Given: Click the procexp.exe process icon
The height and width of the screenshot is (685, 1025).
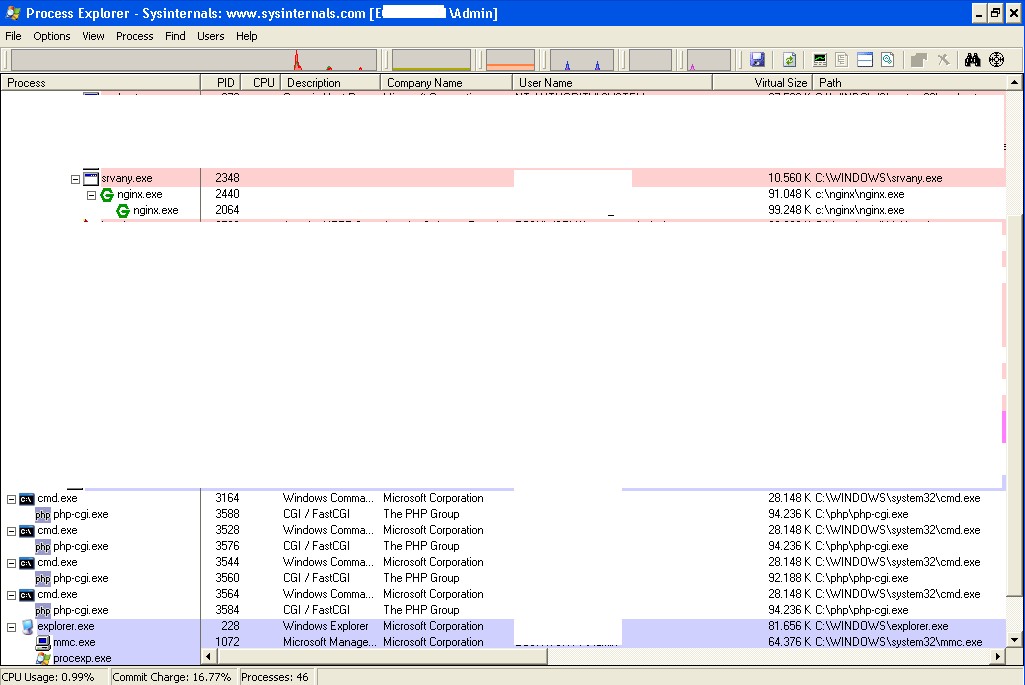Looking at the screenshot, I should tap(43, 658).
